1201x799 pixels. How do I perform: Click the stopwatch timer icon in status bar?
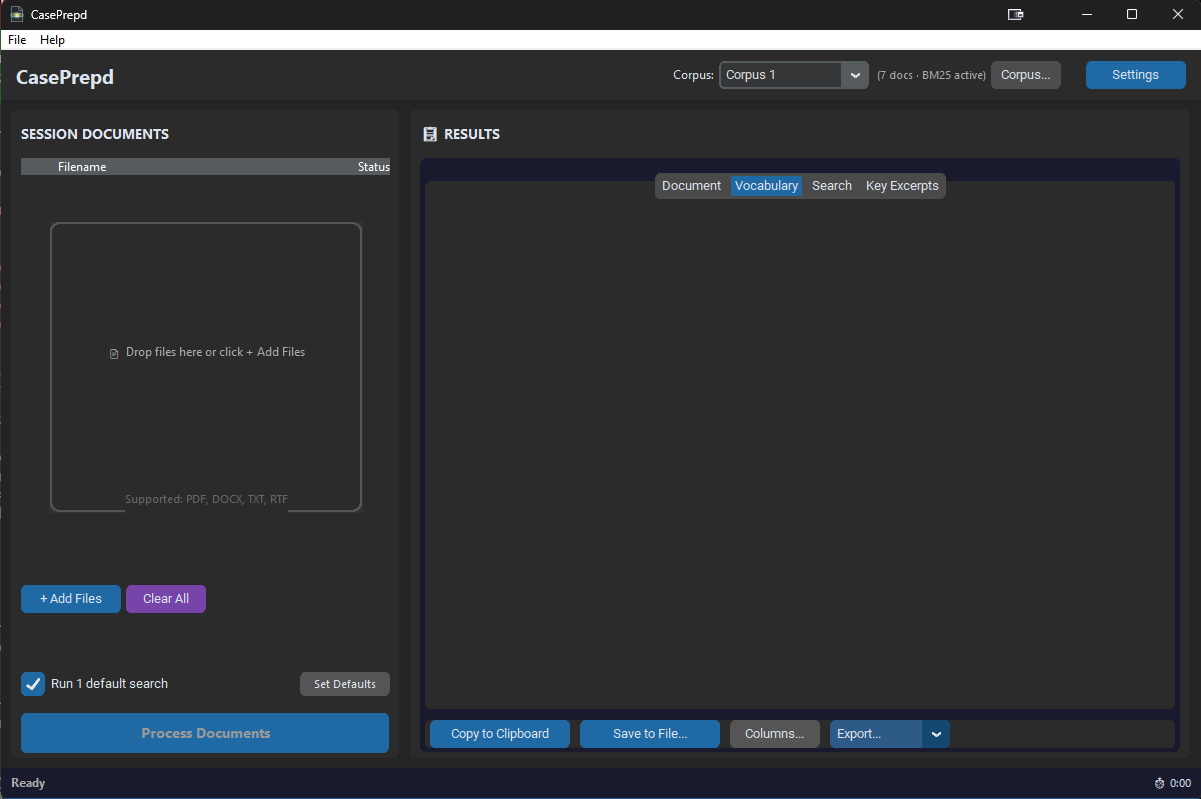click(x=1159, y=783)
